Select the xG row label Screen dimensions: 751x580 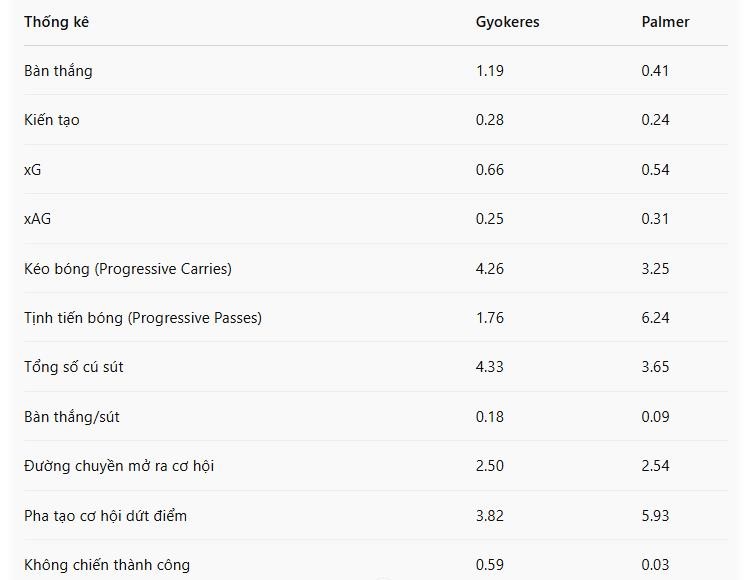coord(33,170)
